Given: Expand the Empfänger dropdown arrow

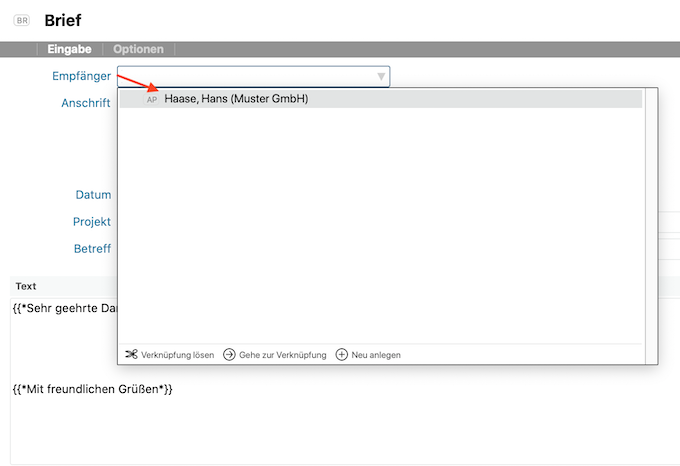Looking at the screenshot, I should click(381, 77).
